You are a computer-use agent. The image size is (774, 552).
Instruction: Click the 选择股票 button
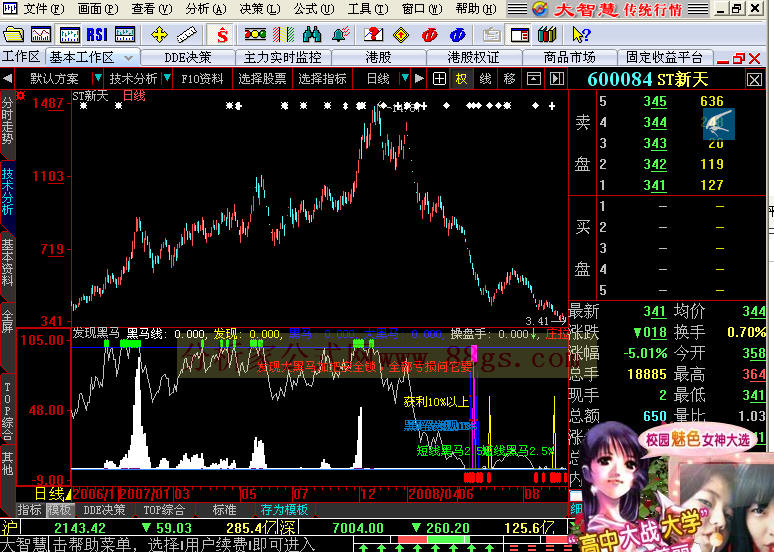(262, 79)
